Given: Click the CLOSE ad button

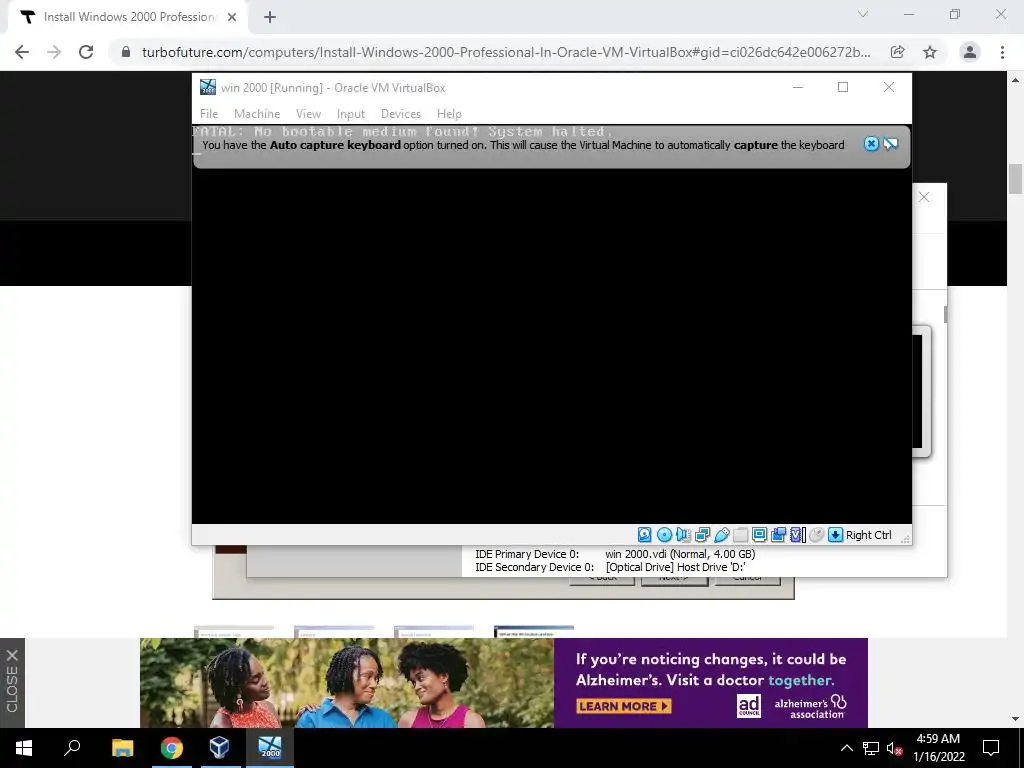Looking at the screenshot, I should click(x=12, y=682).
